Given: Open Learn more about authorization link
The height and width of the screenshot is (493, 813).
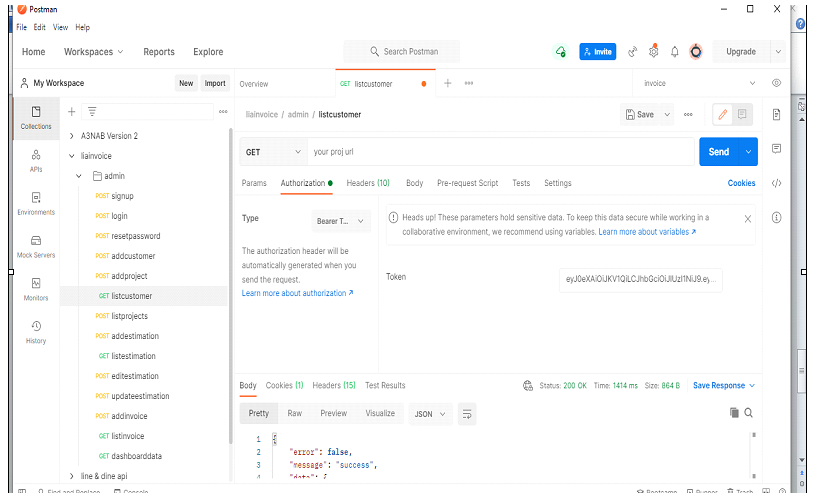Looking at the screenshot, I should pos(298,293).
